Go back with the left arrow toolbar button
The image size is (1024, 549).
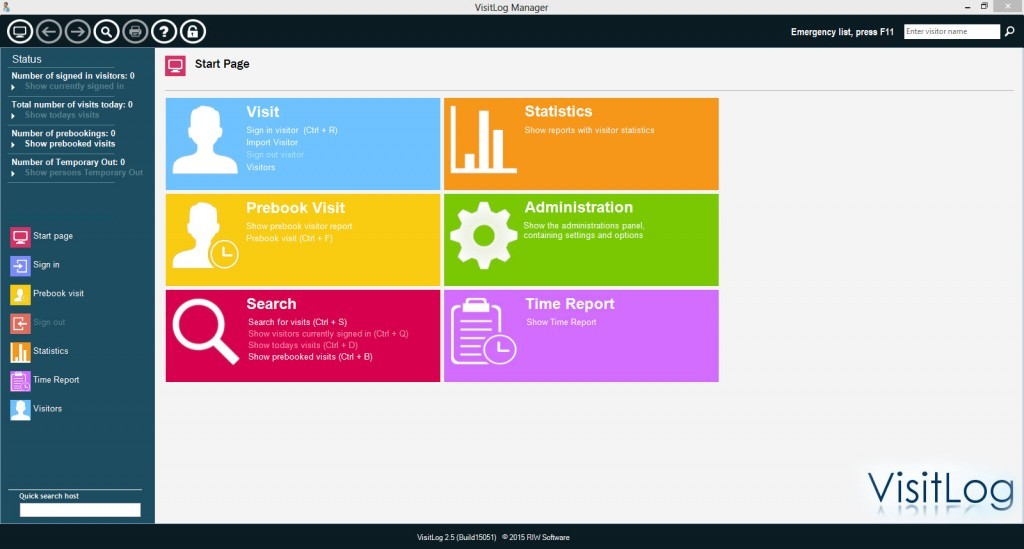(49, 31)
